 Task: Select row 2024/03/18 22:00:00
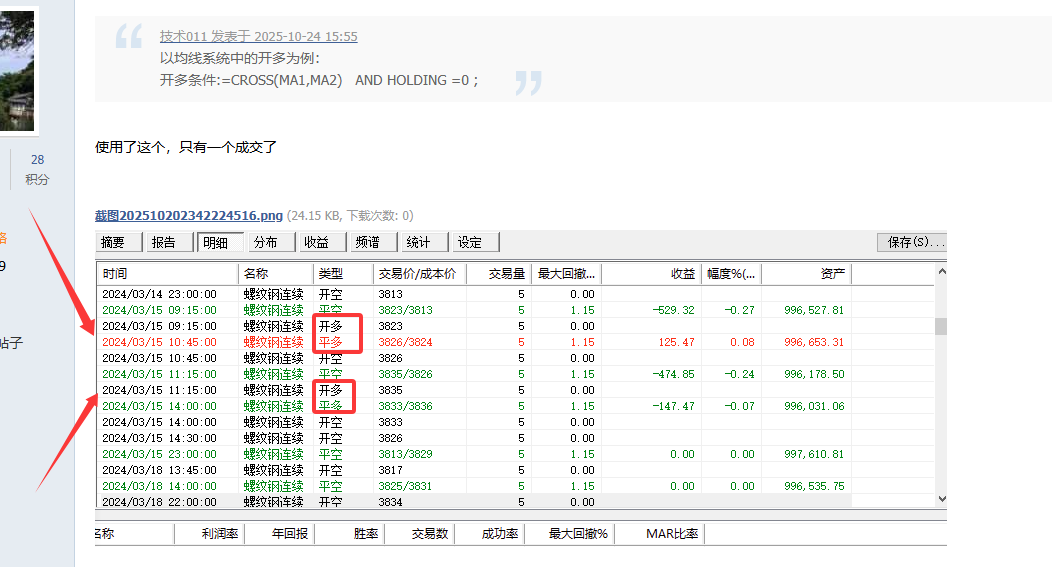coord(515,502)
